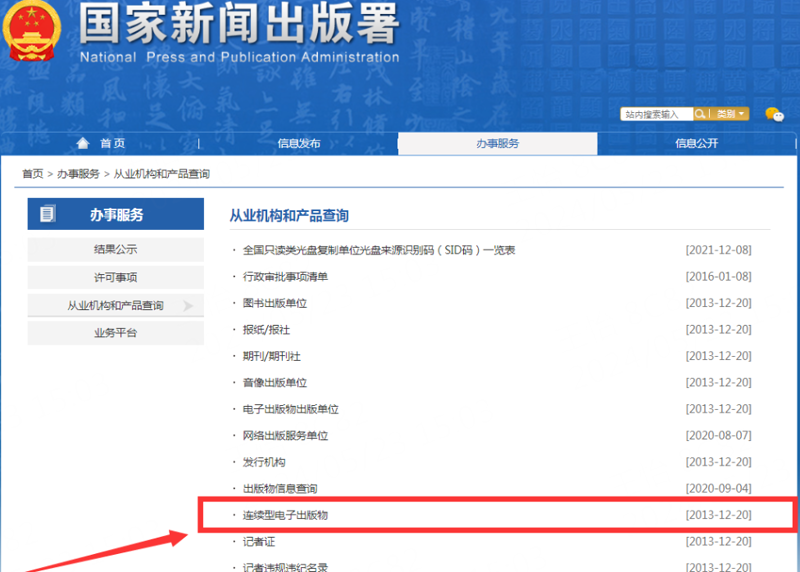Click the search magnifier icon
The width and height of the screenshot is (800, 572).
click(x=700, y=114)
